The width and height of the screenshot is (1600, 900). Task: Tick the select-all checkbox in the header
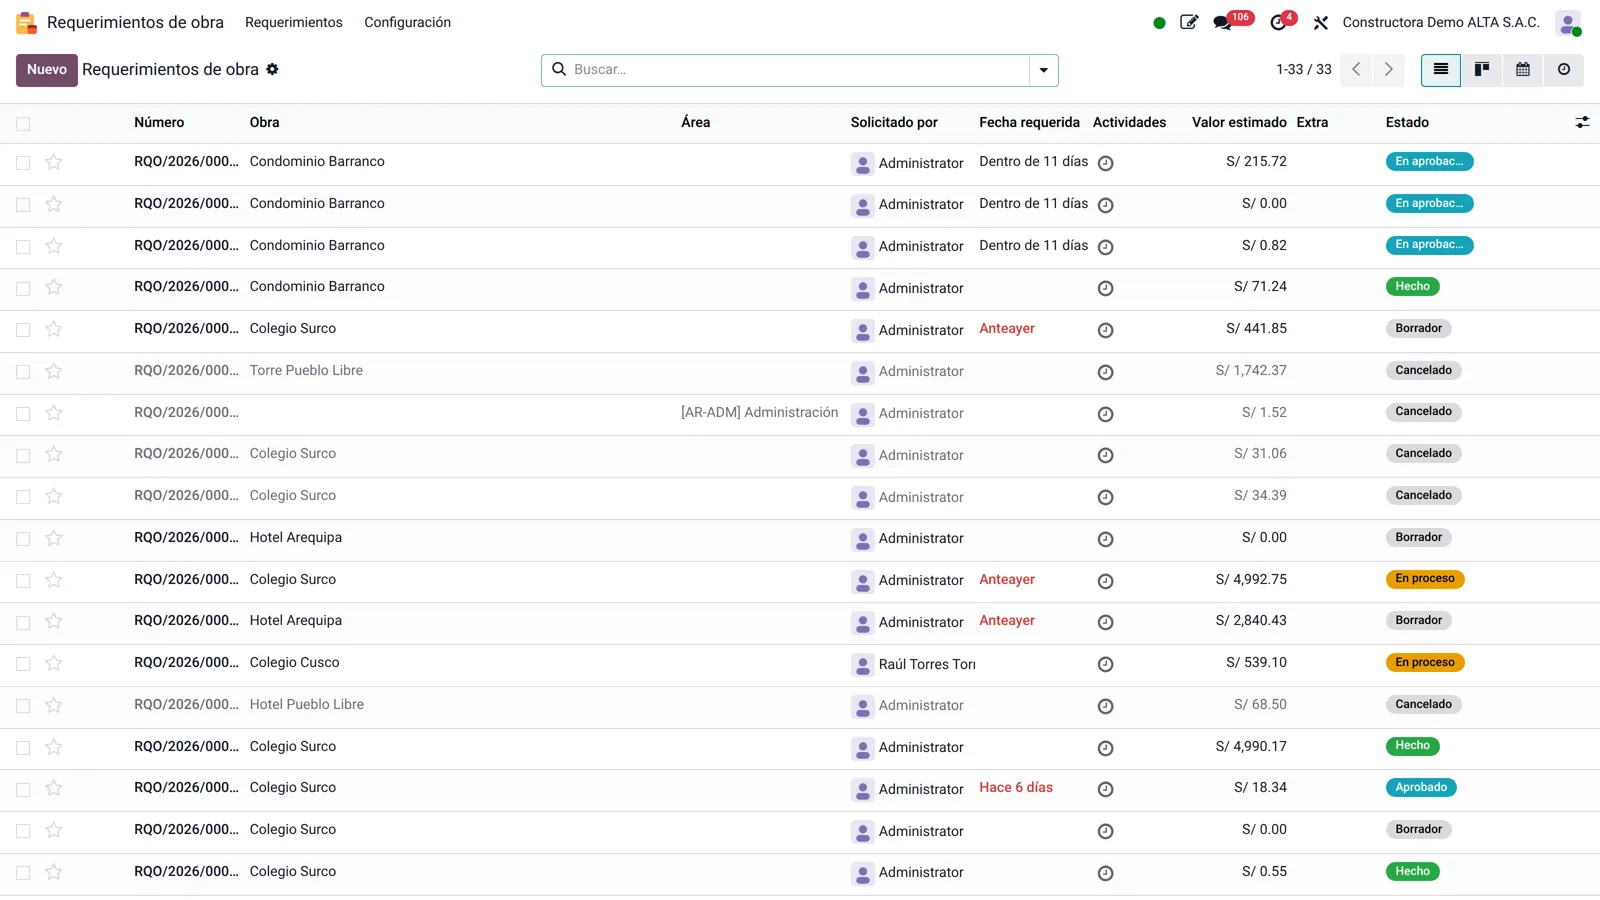click(x=23, y=124)
